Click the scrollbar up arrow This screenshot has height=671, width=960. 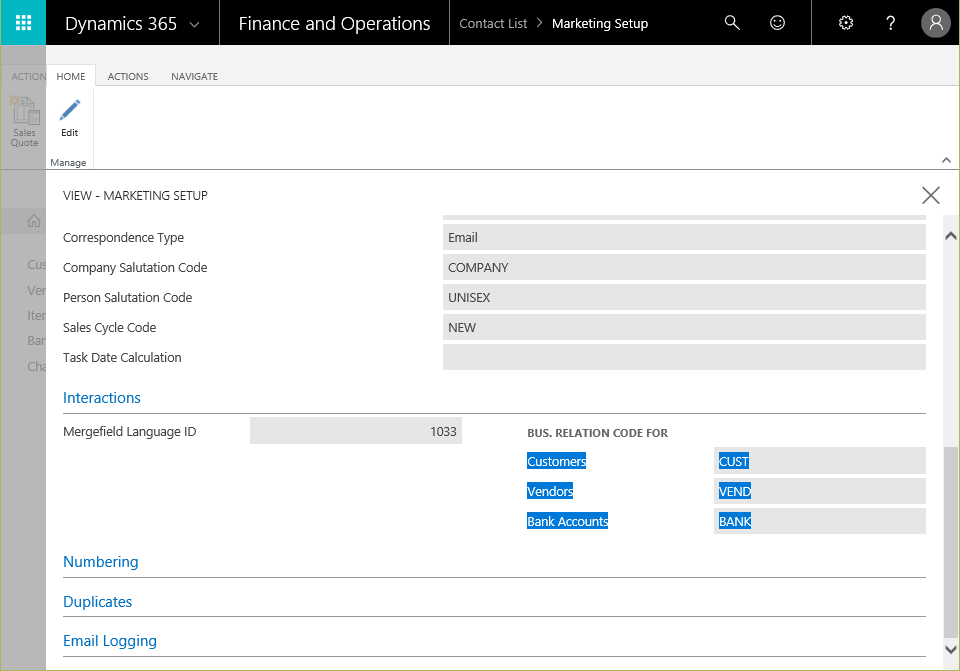point(950,236)
